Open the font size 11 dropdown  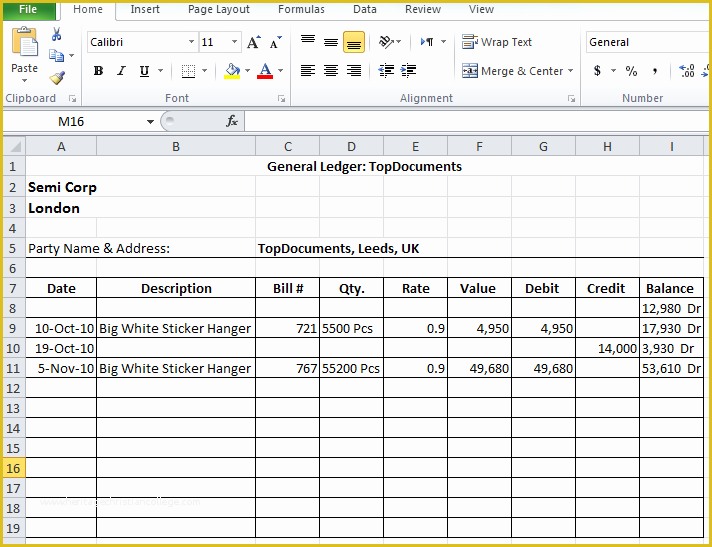tap(234, 42)
